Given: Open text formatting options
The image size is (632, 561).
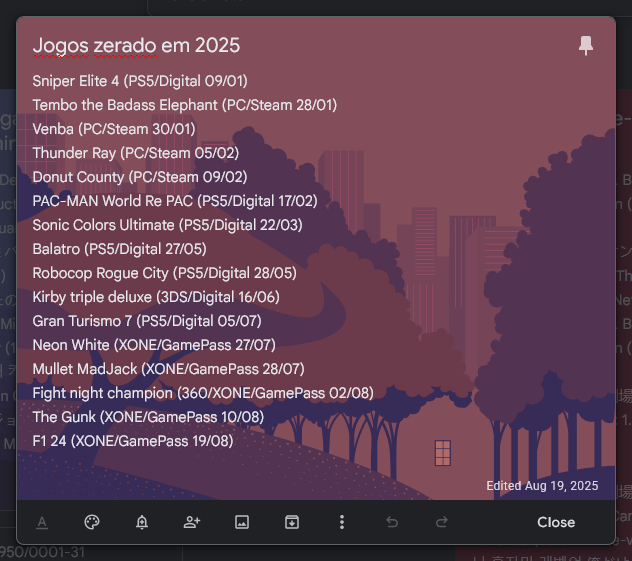Looking at the screenshot, I should coord(42,522).
